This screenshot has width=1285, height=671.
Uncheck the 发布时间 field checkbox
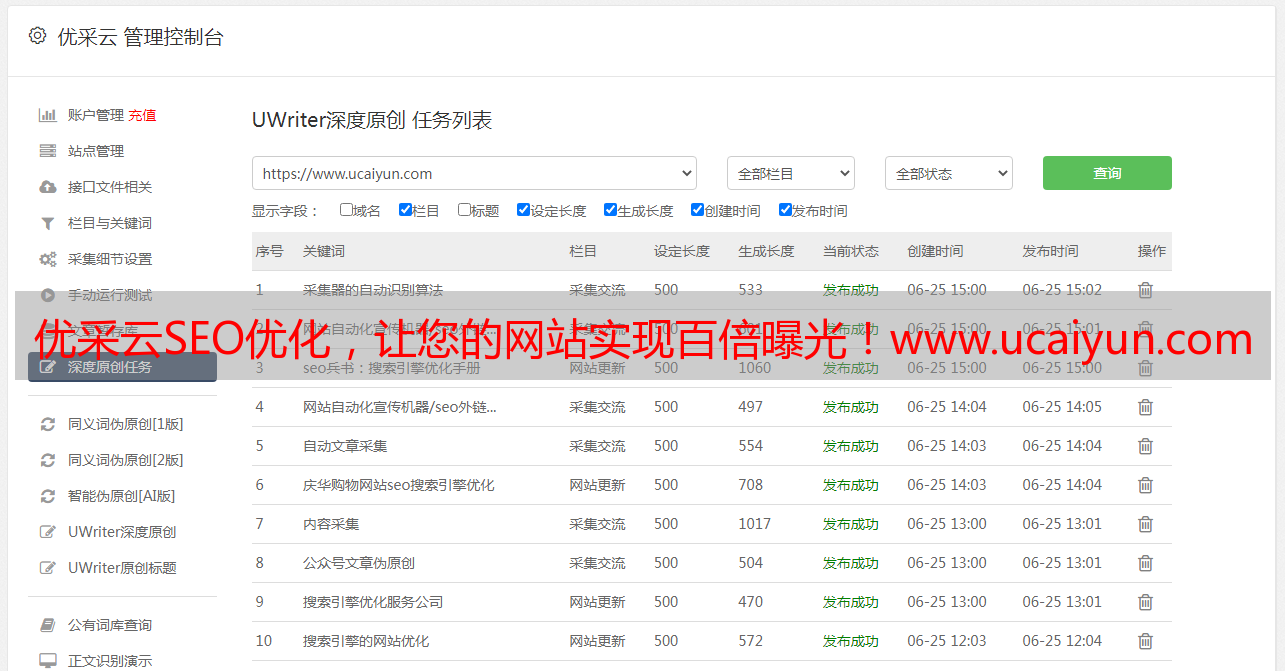pos(785,210)
